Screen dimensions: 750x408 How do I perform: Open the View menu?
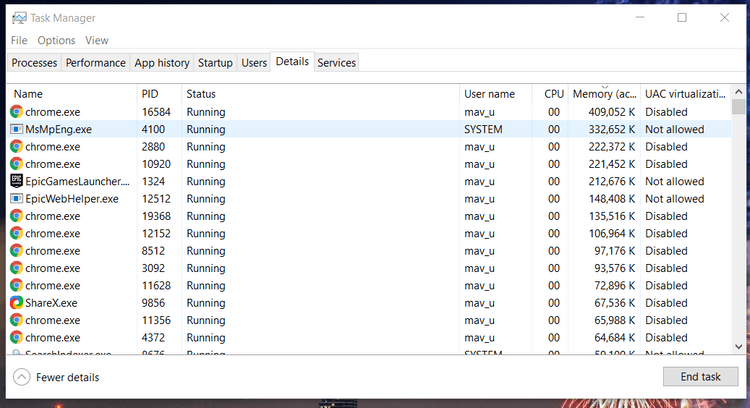[97, 40]
